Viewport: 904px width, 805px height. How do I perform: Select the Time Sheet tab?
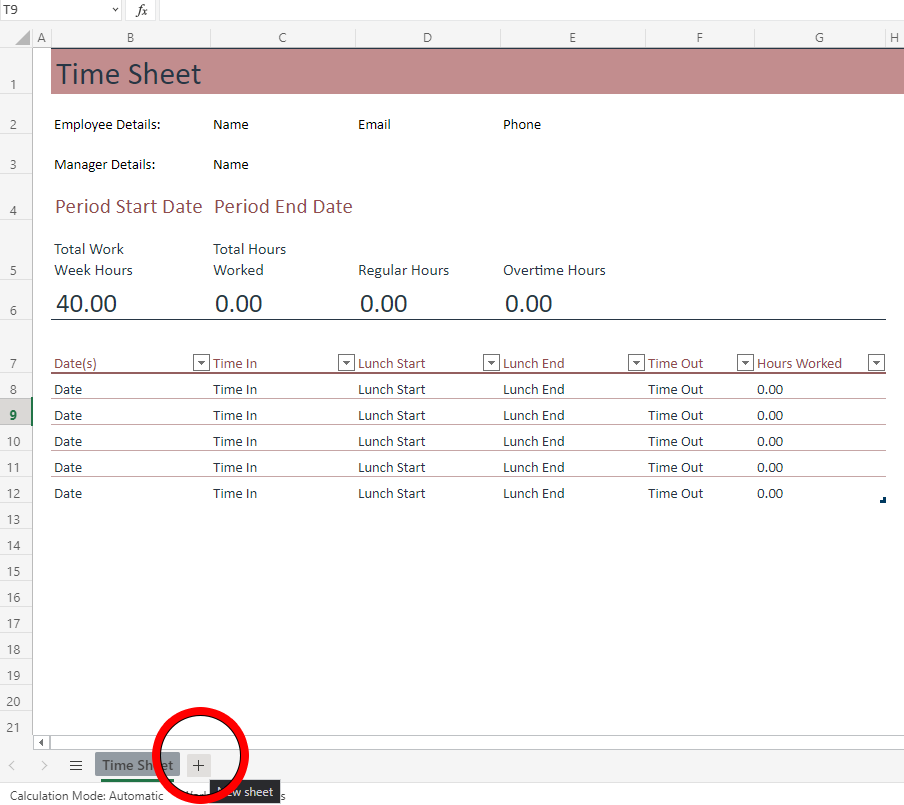pyautogui.click(x=137, y=765)
